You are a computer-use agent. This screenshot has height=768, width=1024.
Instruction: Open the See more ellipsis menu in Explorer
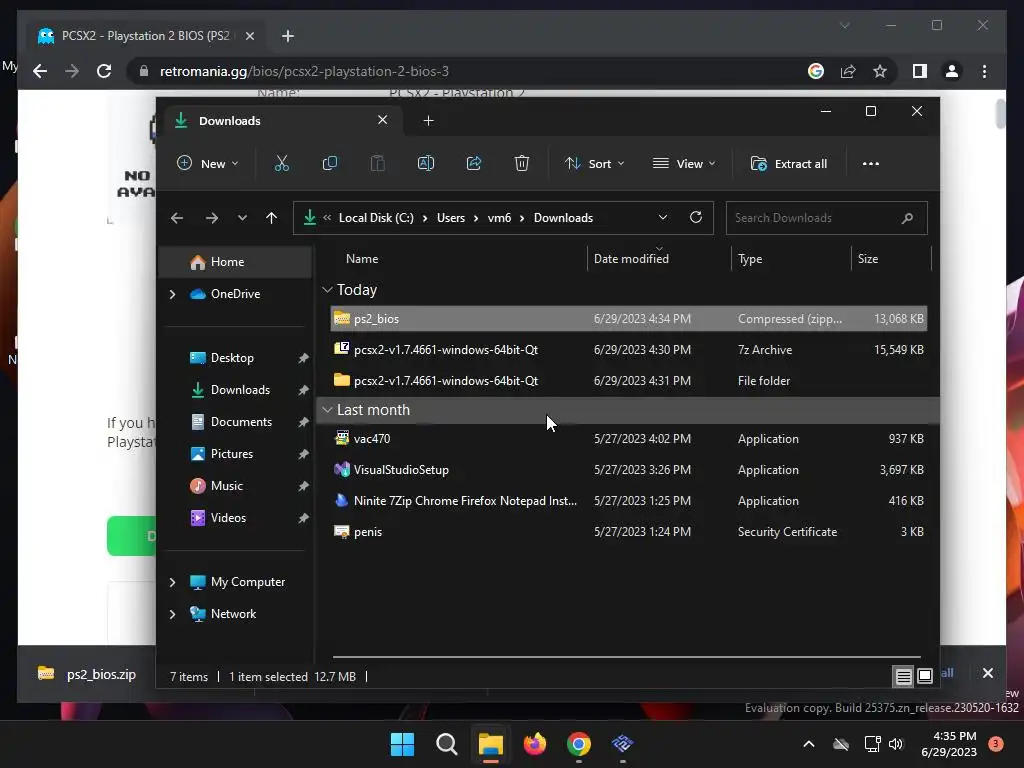(871, 164)
